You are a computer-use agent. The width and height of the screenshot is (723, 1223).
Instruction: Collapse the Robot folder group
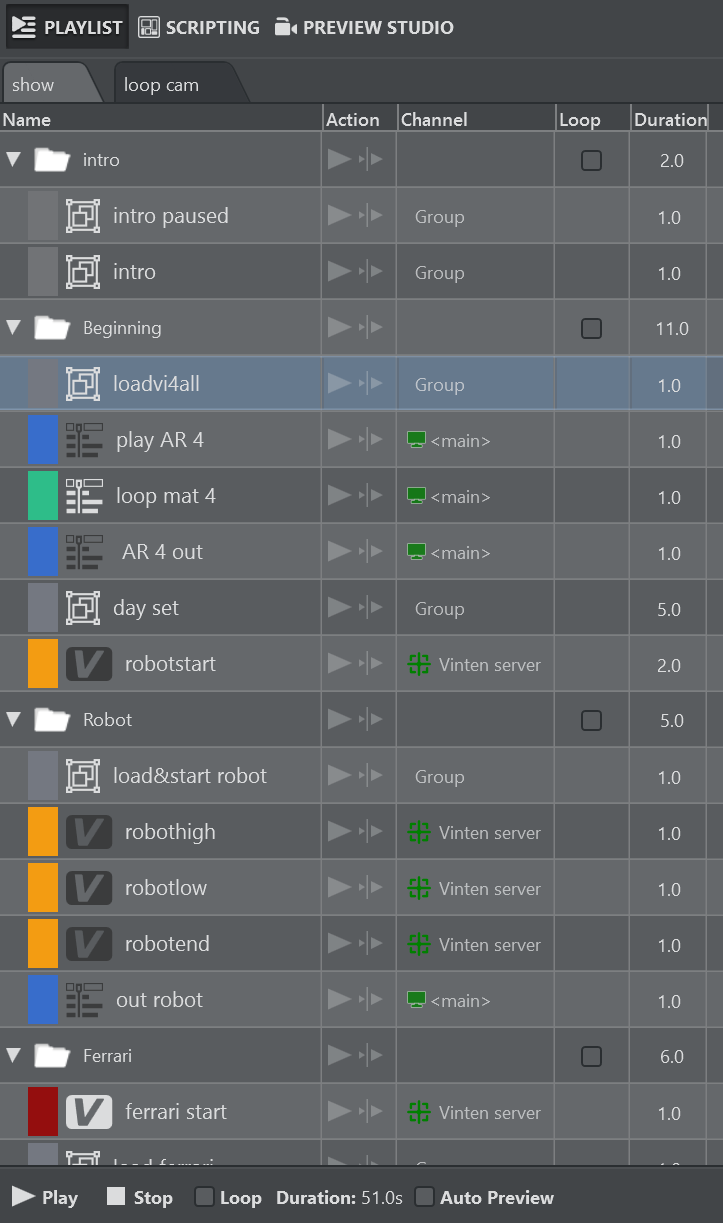pos(14,720)
